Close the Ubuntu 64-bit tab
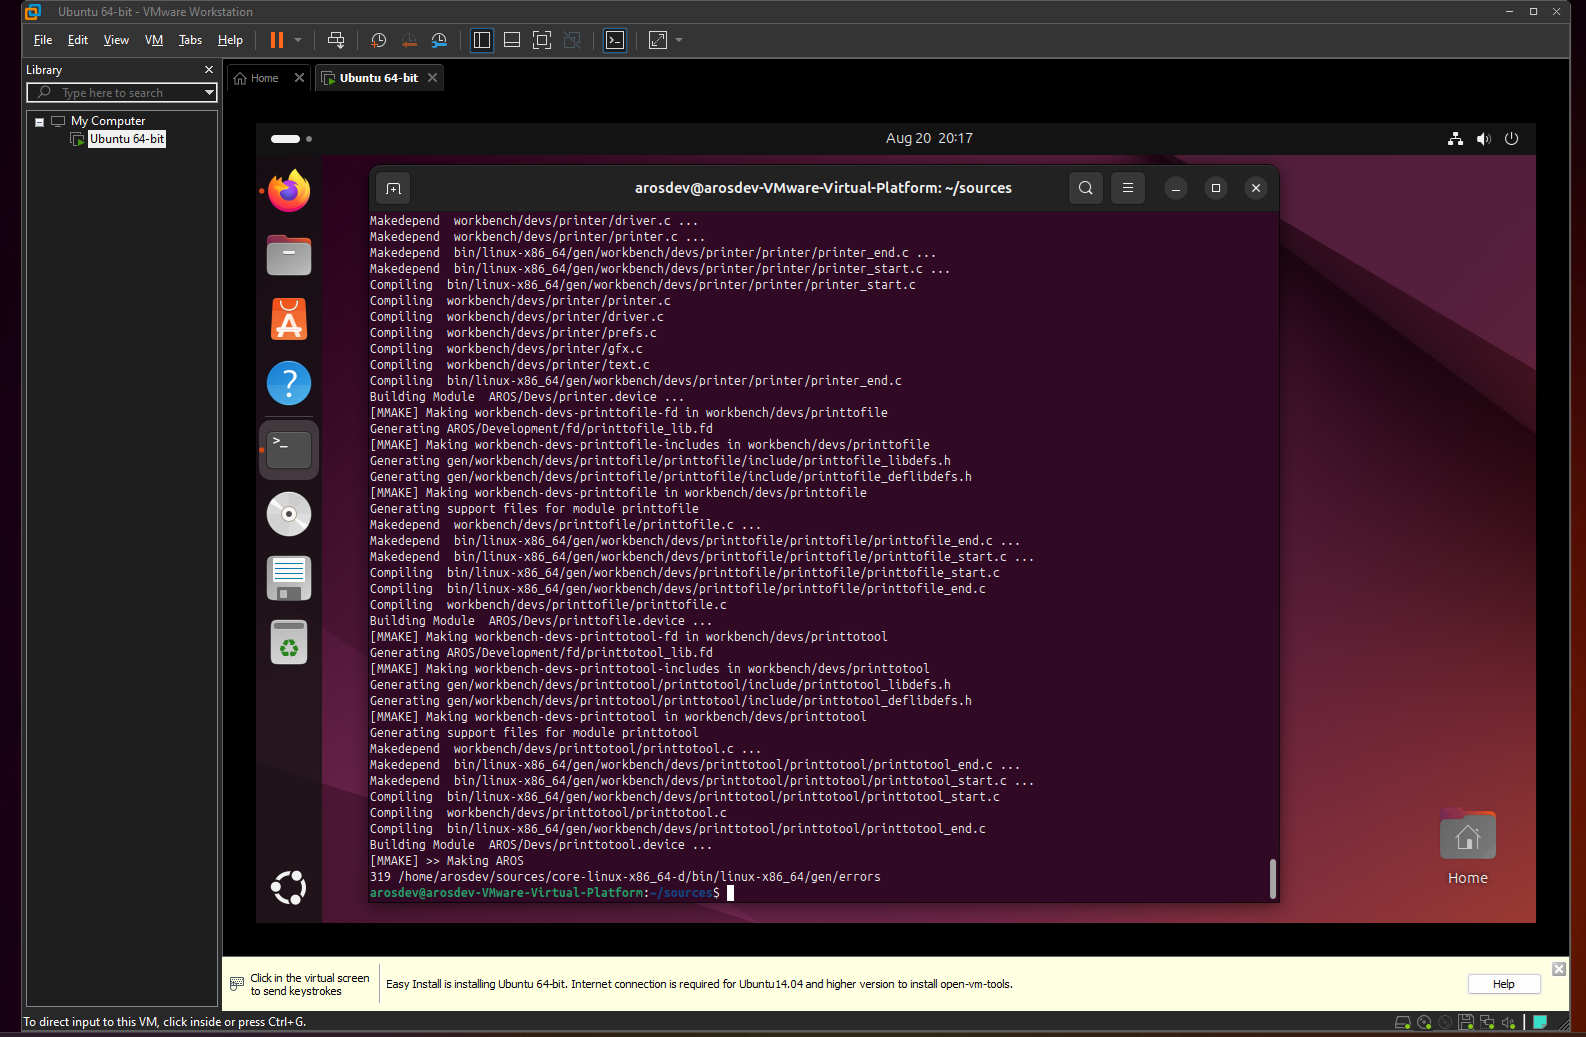1586x1037 pixels. [432, 78]
